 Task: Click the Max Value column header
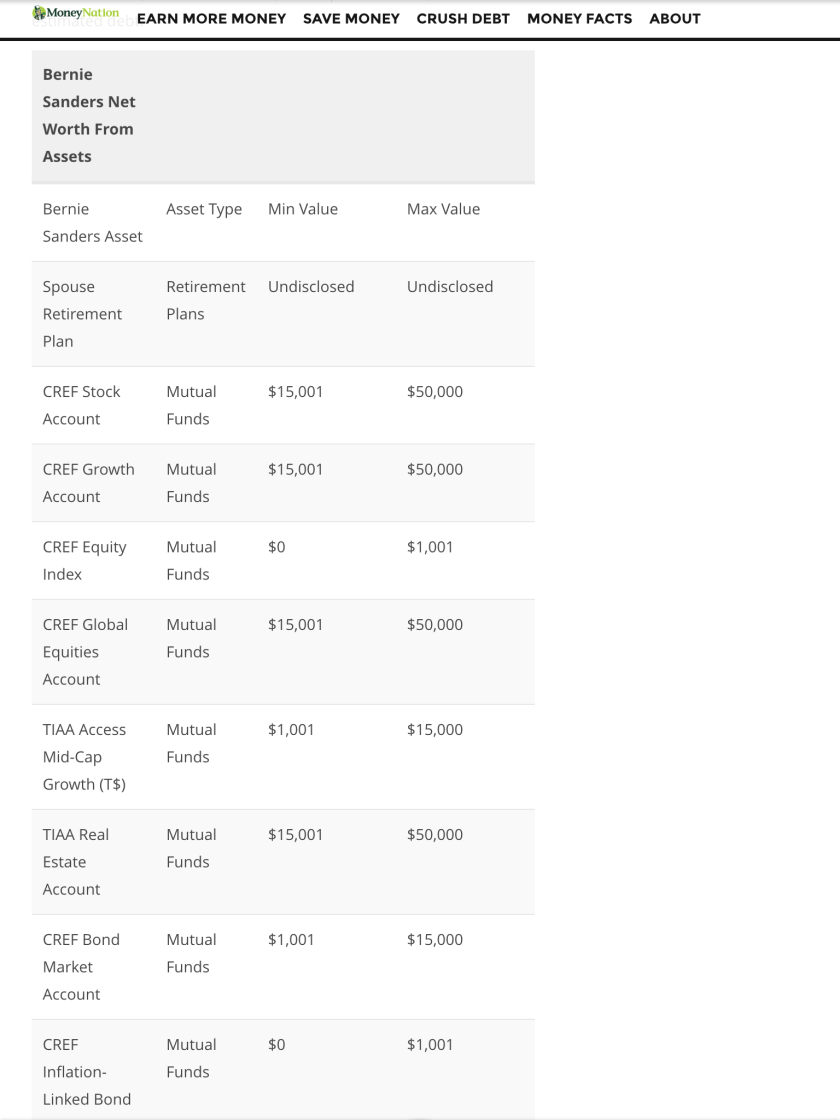443,209
